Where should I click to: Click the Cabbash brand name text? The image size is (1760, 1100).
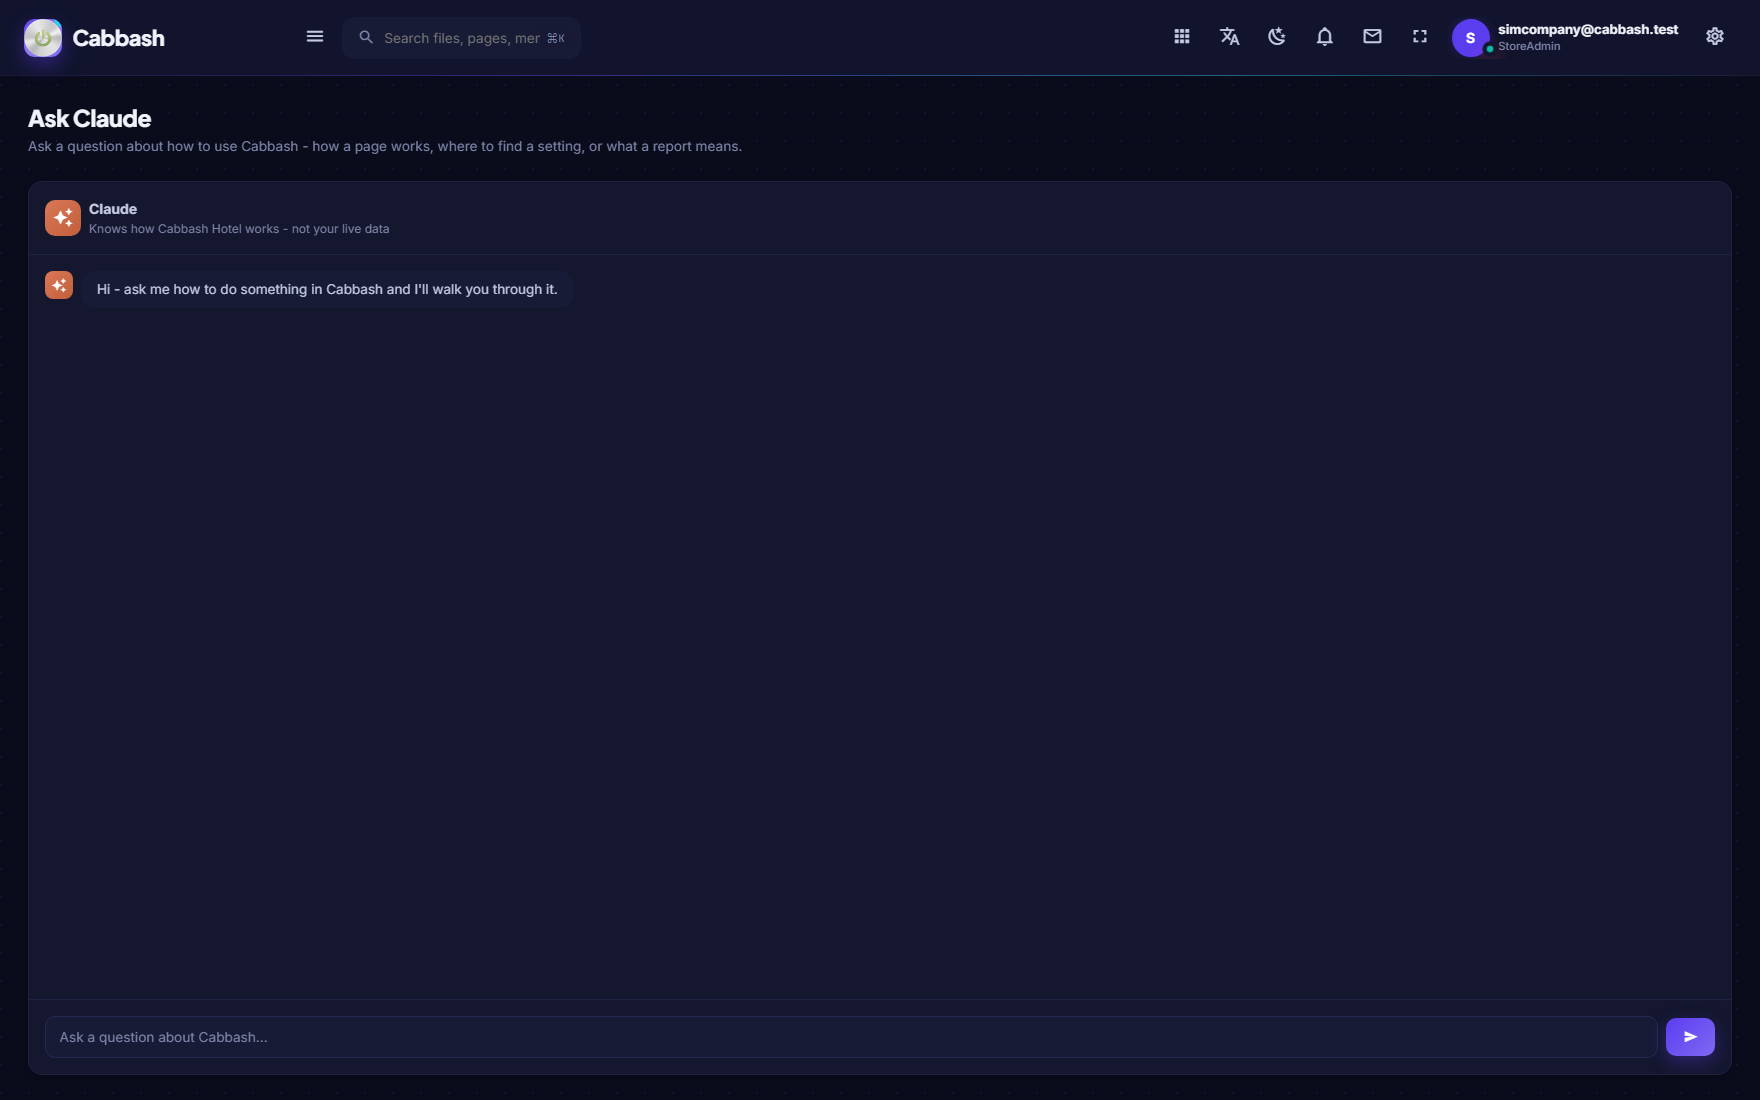tap(119, 38)
